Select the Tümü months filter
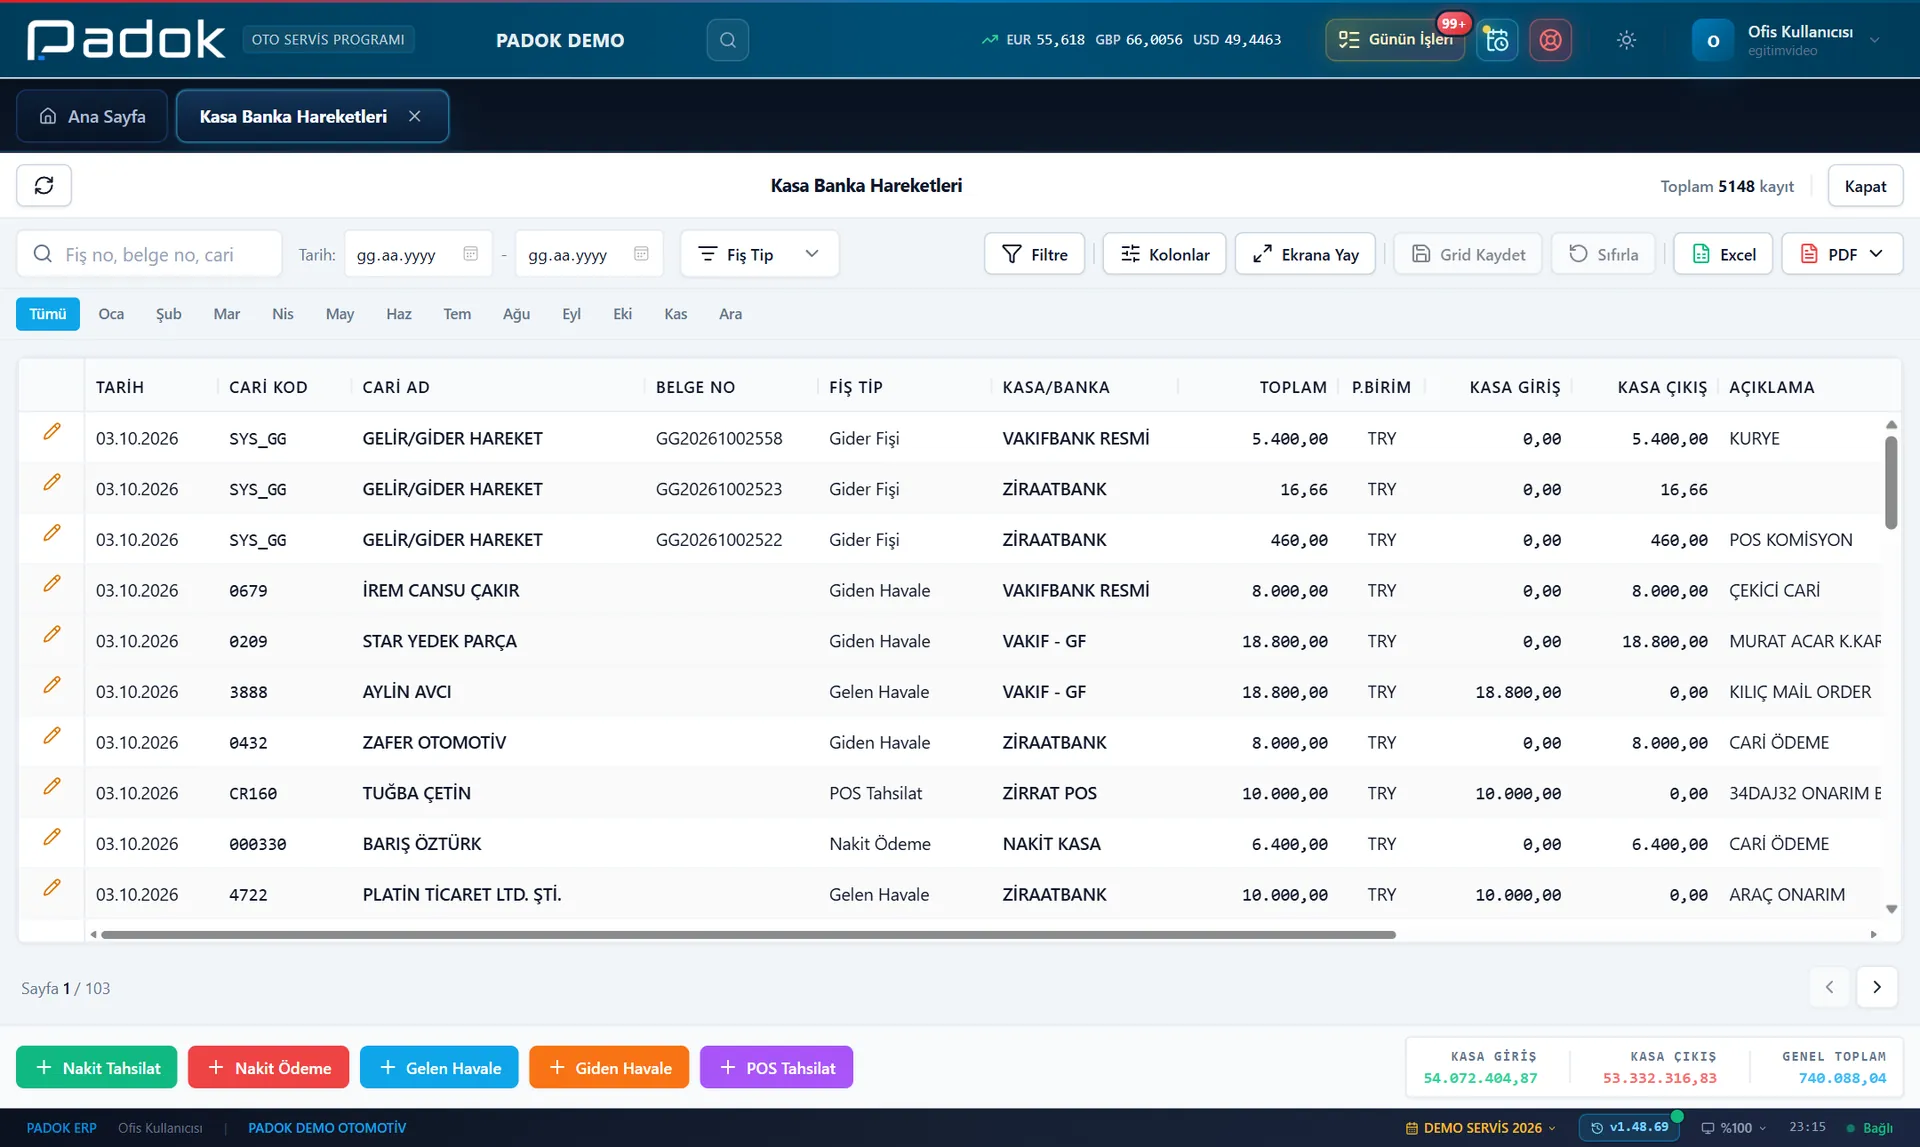This screenshot has height=1147, width=1920. [x=47, y=314]
